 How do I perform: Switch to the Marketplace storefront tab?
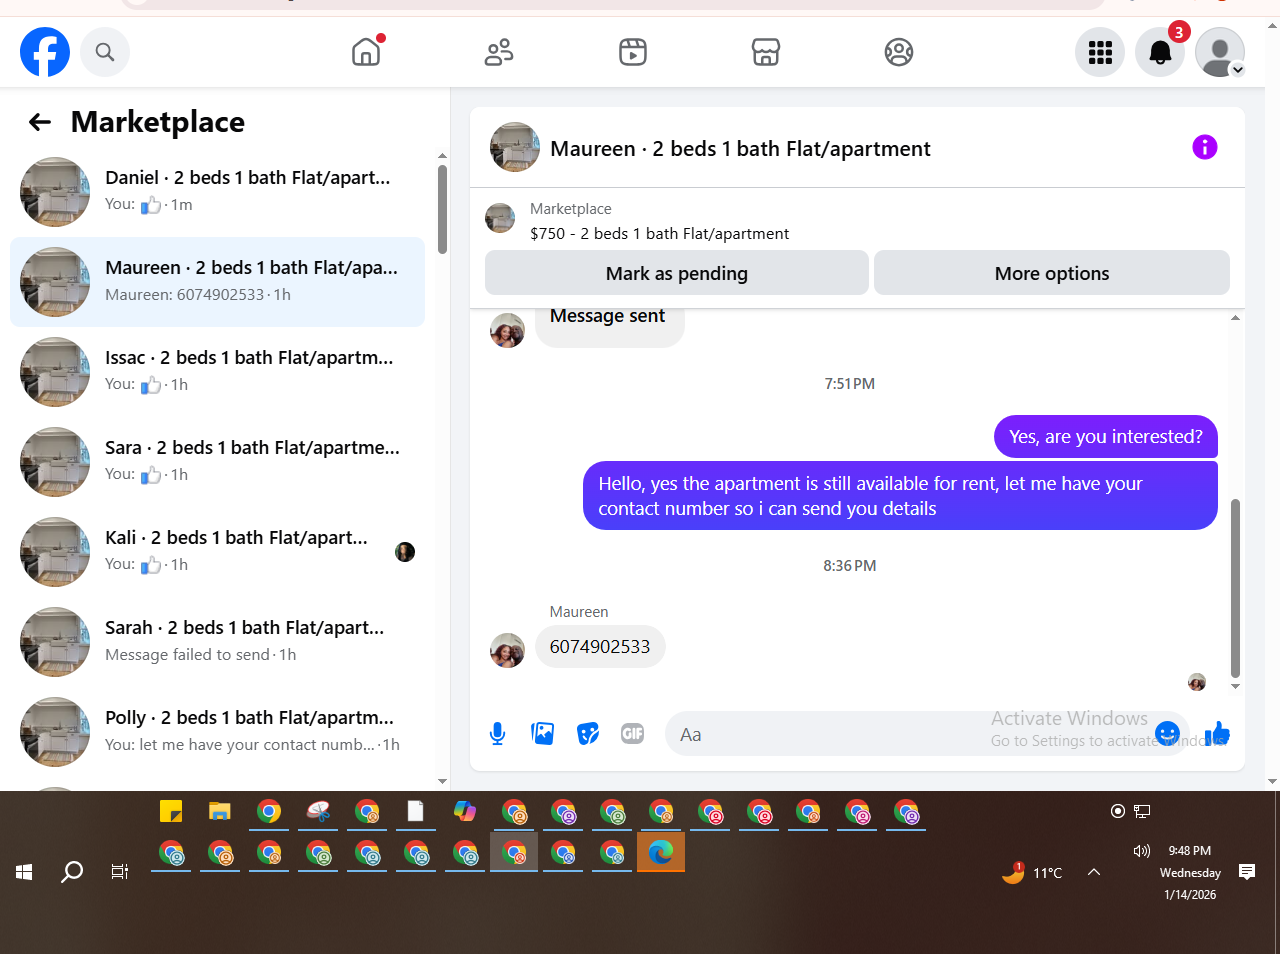point(766,52)
